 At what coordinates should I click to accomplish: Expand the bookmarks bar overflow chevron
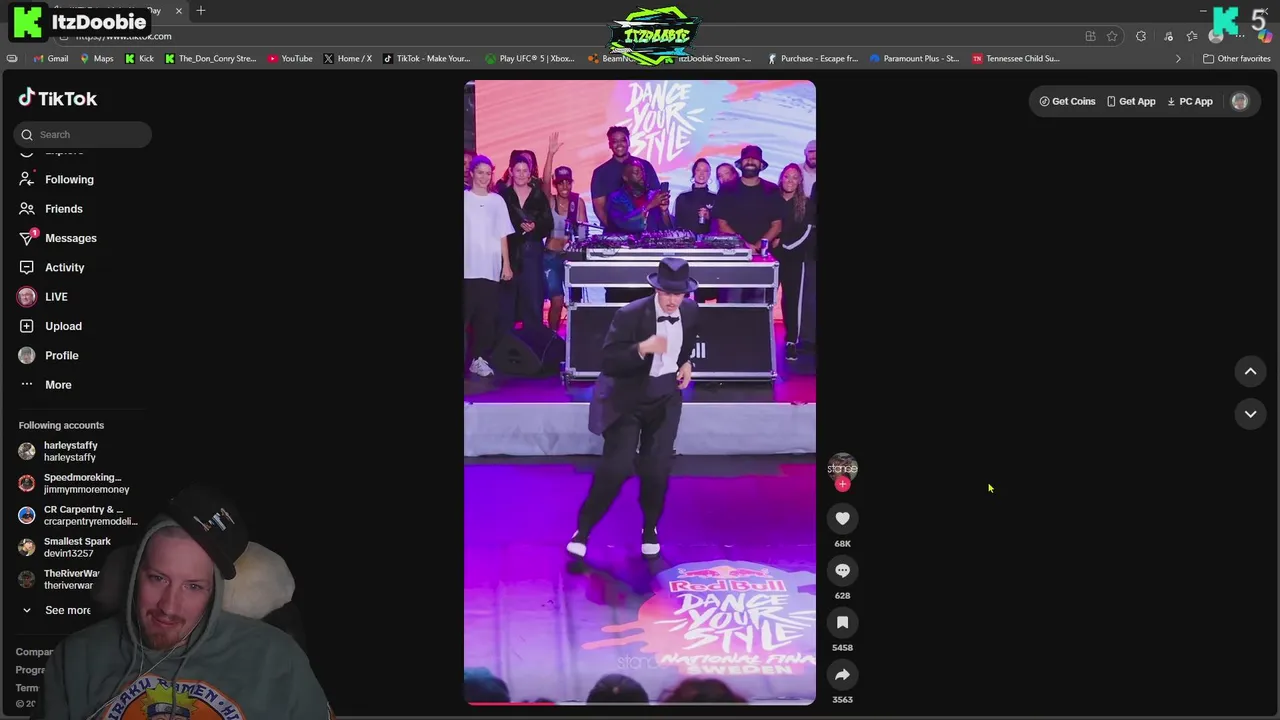(1178, 58)
